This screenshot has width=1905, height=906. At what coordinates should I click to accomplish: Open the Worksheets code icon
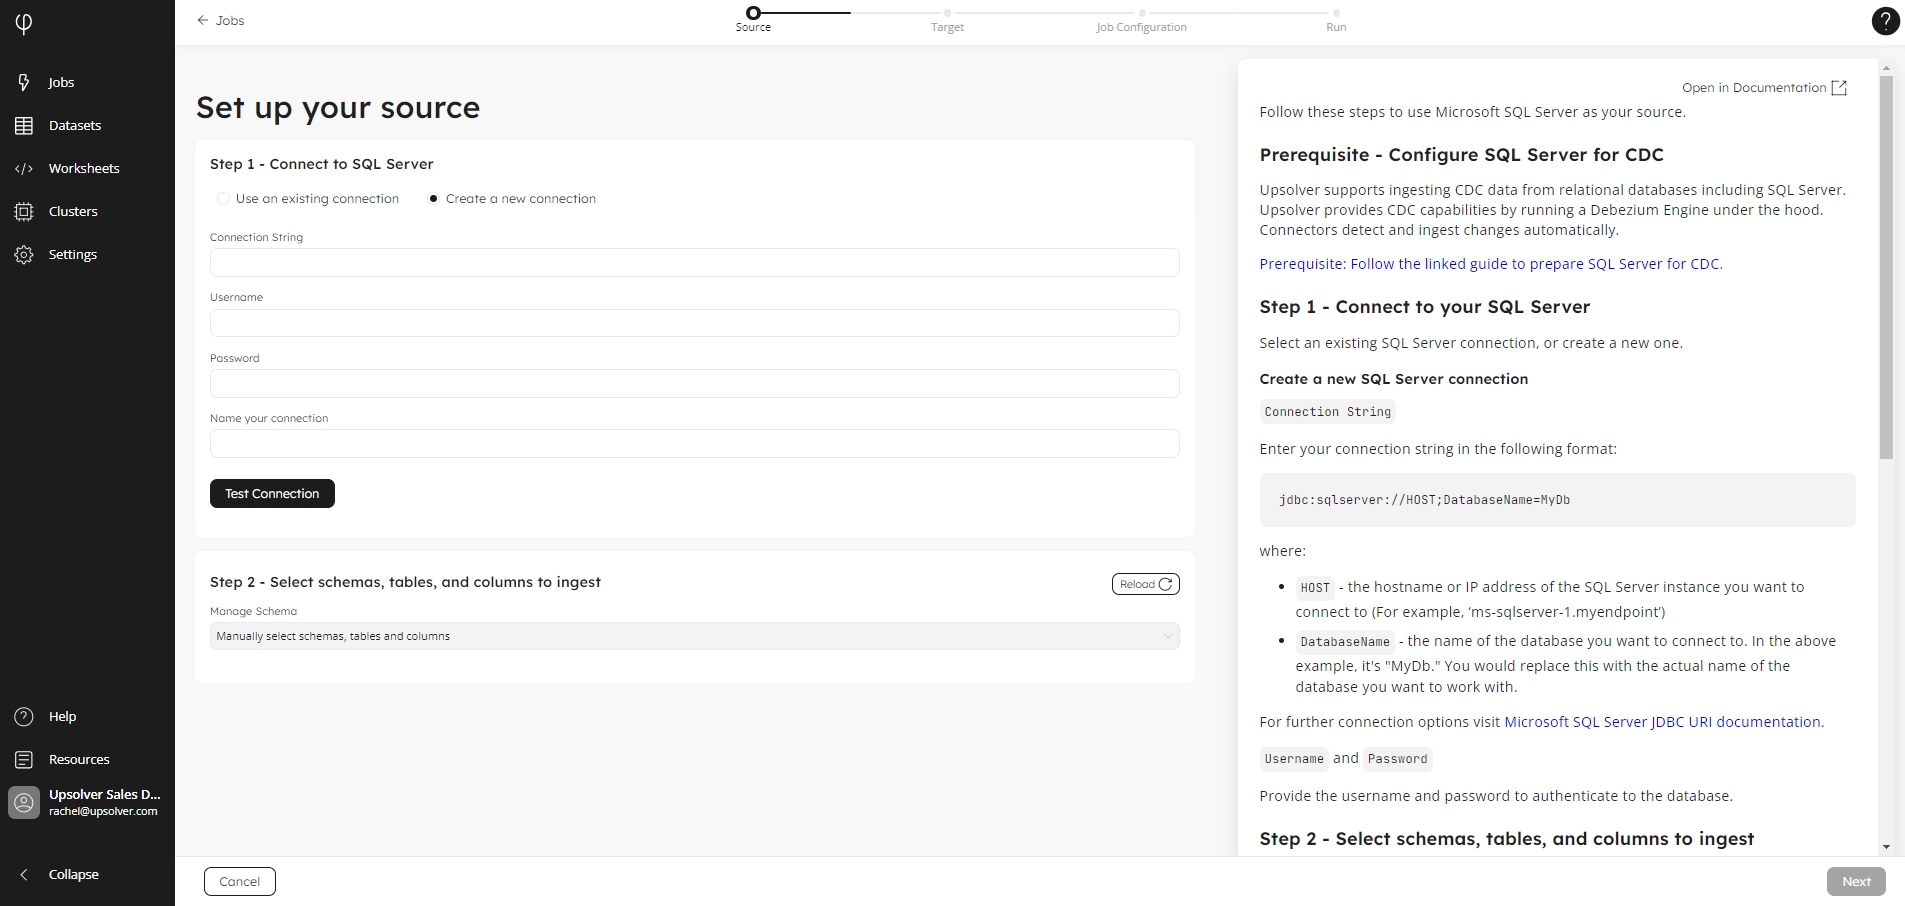coord(24,169)
